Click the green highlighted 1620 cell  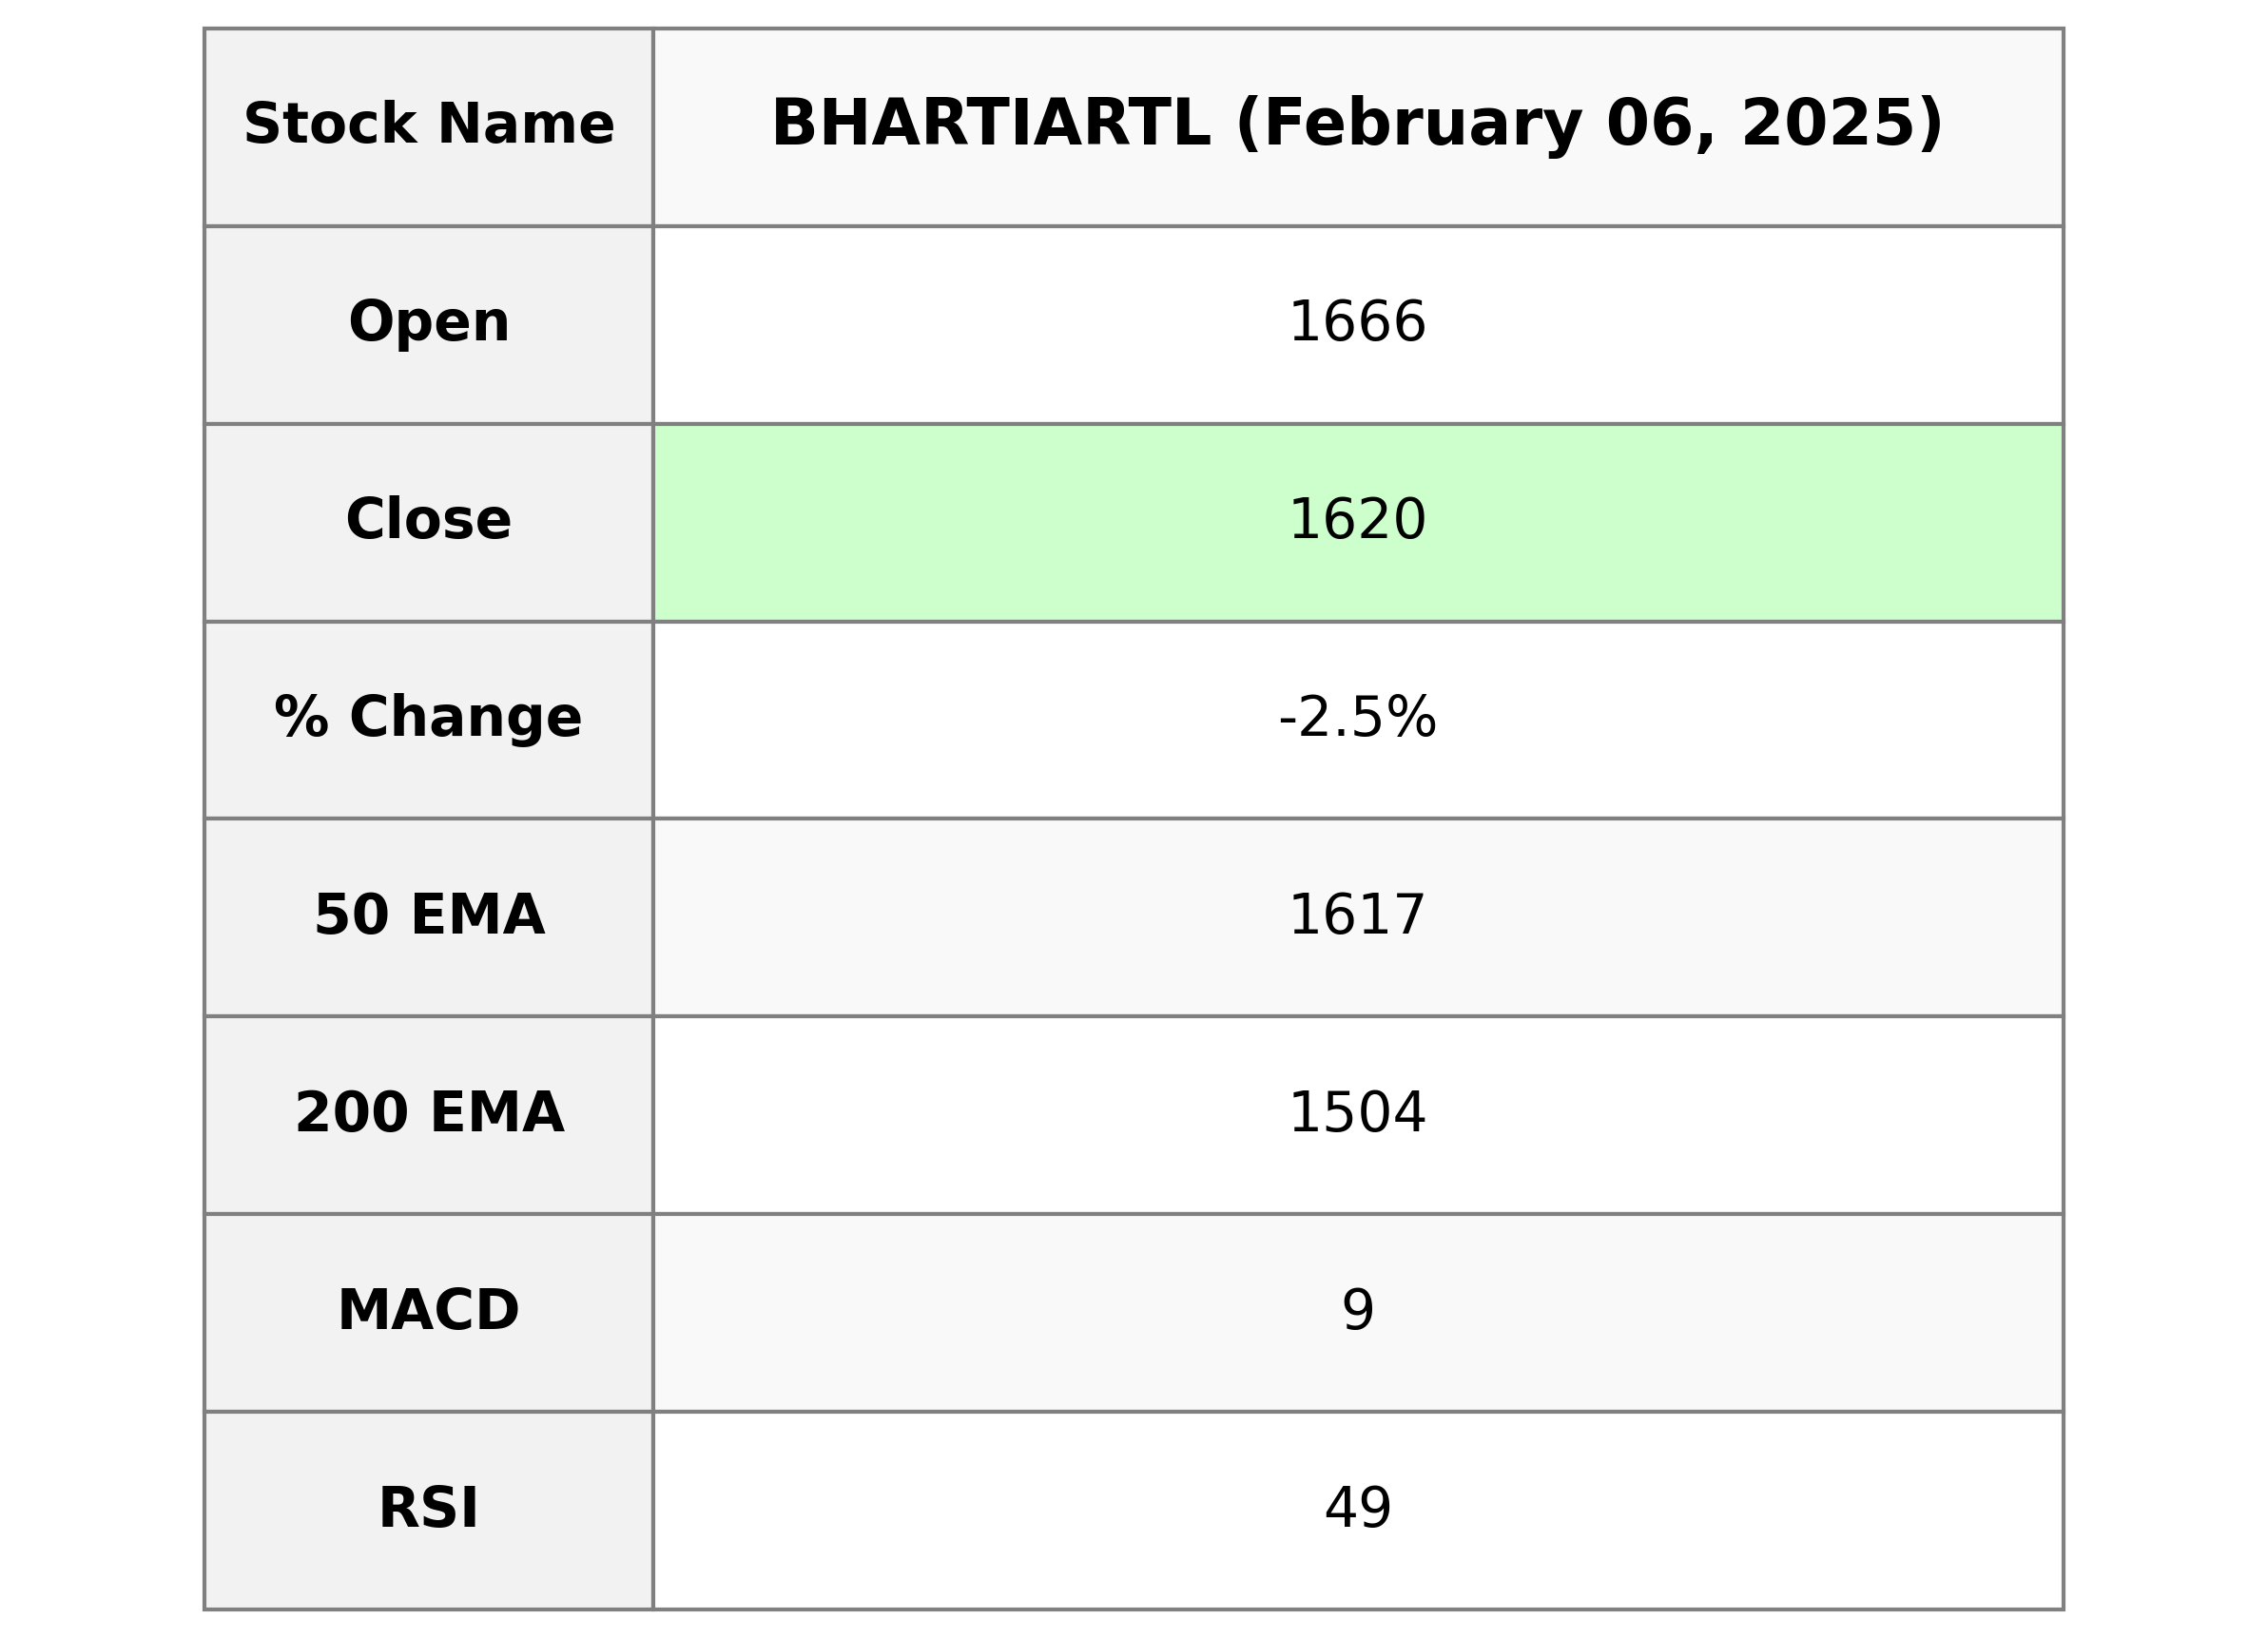click(x=1356, y=521)
